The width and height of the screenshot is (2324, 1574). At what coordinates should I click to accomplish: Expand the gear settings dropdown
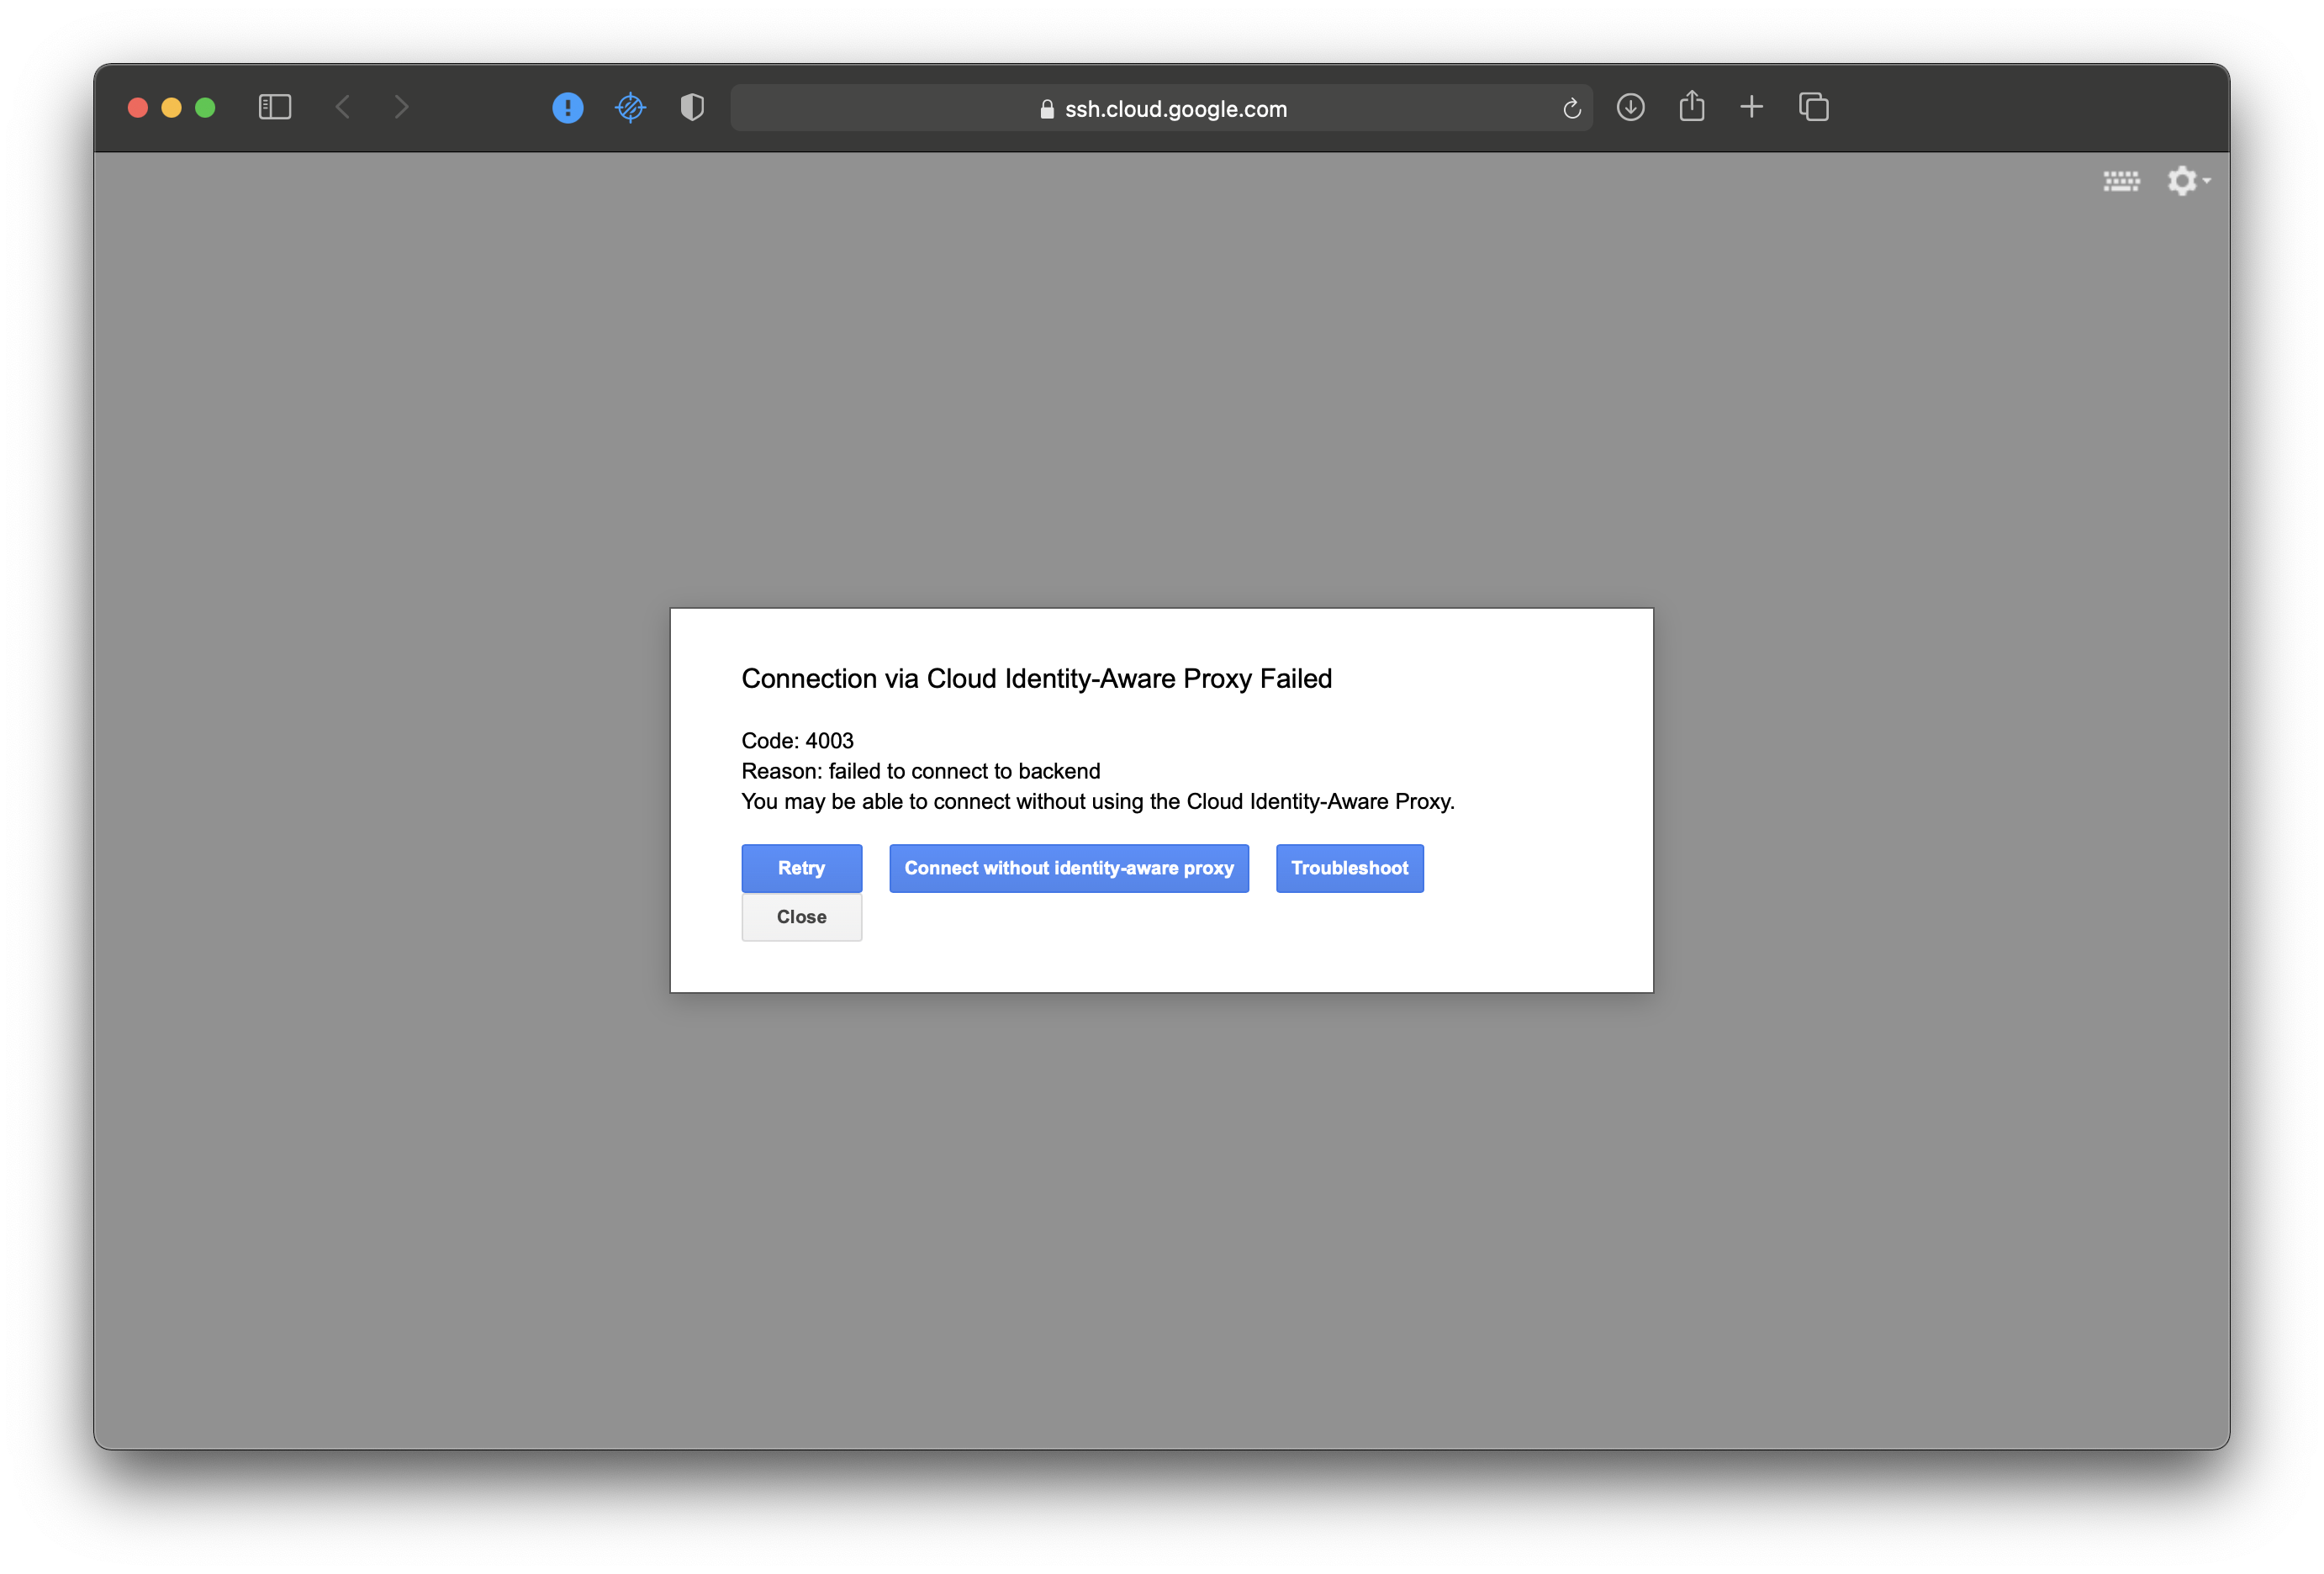point(2187,181)
